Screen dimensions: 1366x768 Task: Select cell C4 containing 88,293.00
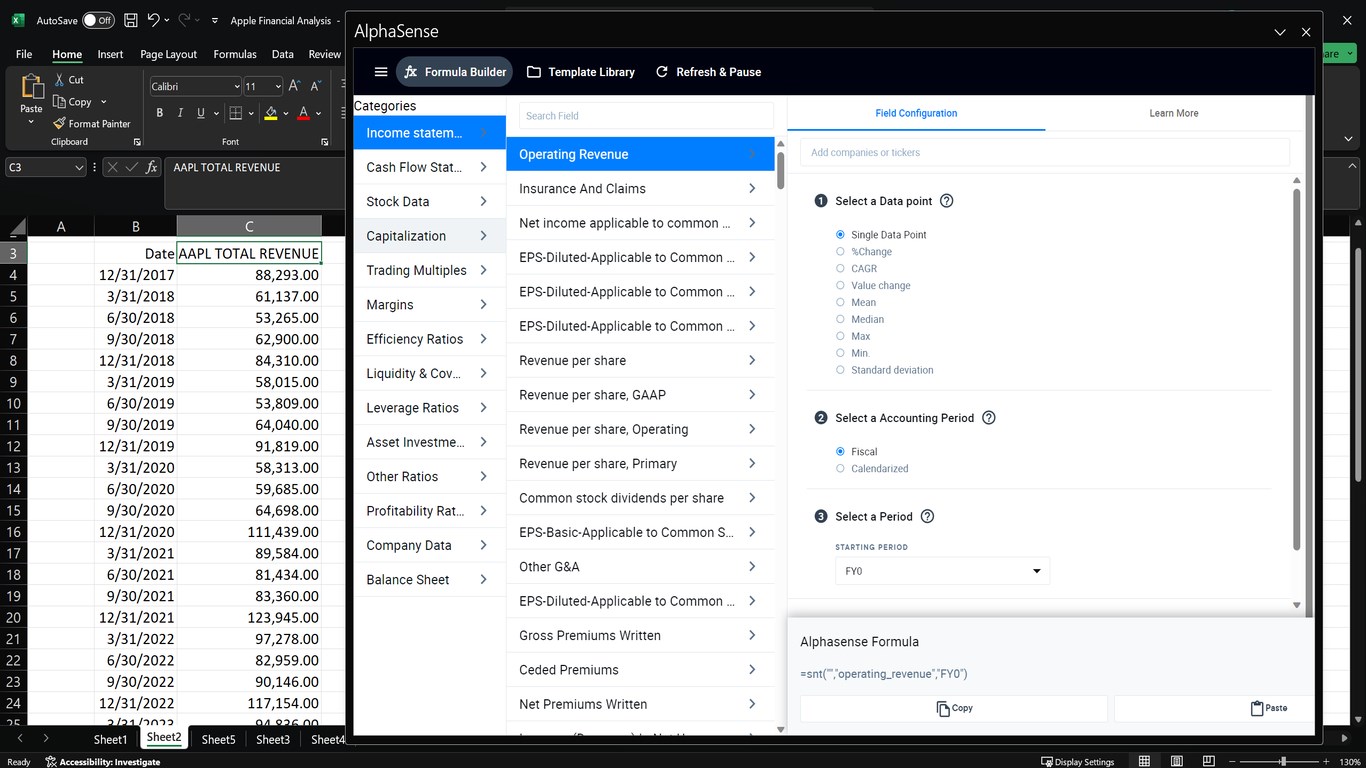(x=249, y=275)
